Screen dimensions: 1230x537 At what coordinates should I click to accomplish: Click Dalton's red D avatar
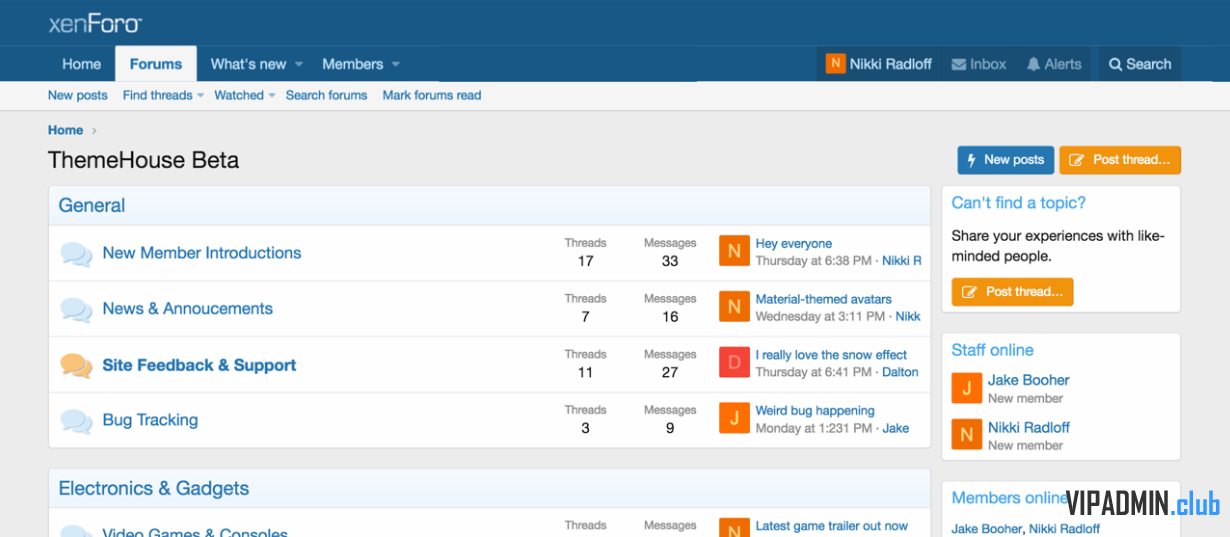click(734, 362)
